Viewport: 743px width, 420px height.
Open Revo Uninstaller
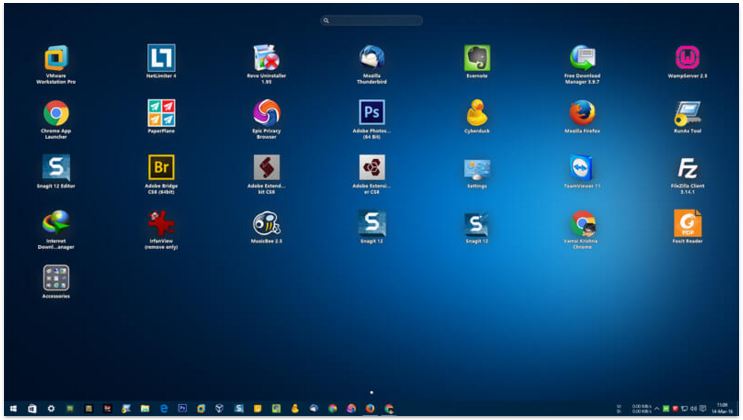click(x=266, y=58)
